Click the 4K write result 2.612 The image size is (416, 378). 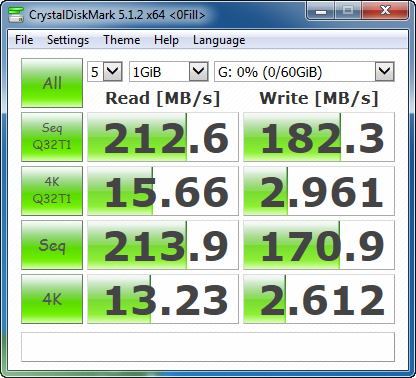[319, 299]
